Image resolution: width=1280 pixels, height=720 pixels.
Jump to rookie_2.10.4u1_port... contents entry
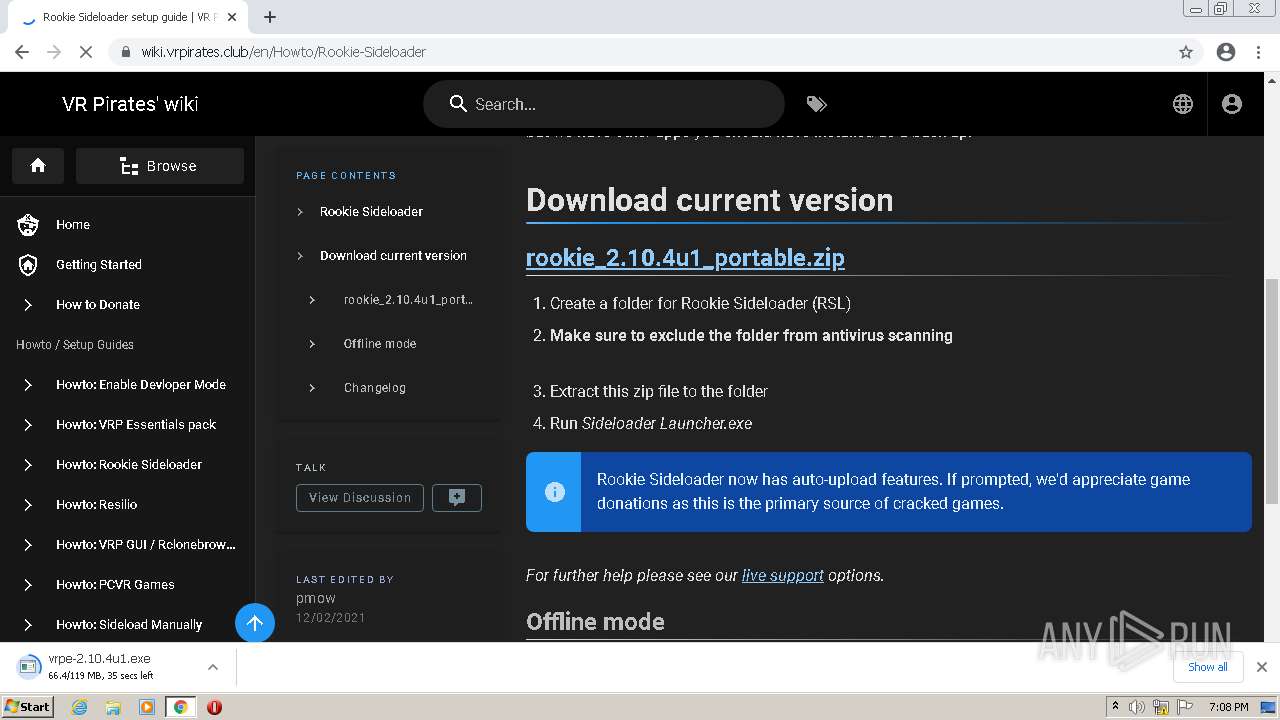[408, 300]
